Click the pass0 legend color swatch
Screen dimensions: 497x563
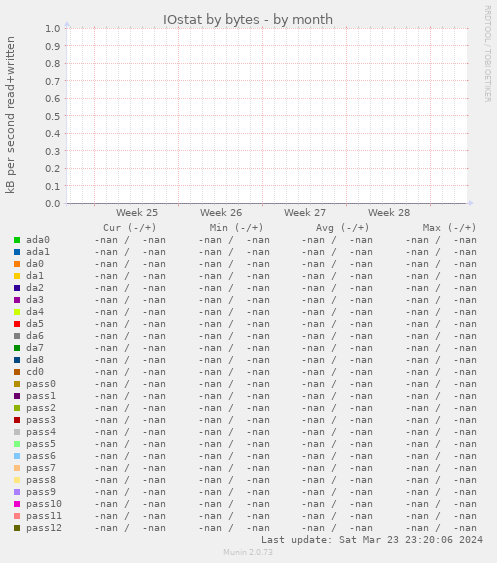click(17, 384)
